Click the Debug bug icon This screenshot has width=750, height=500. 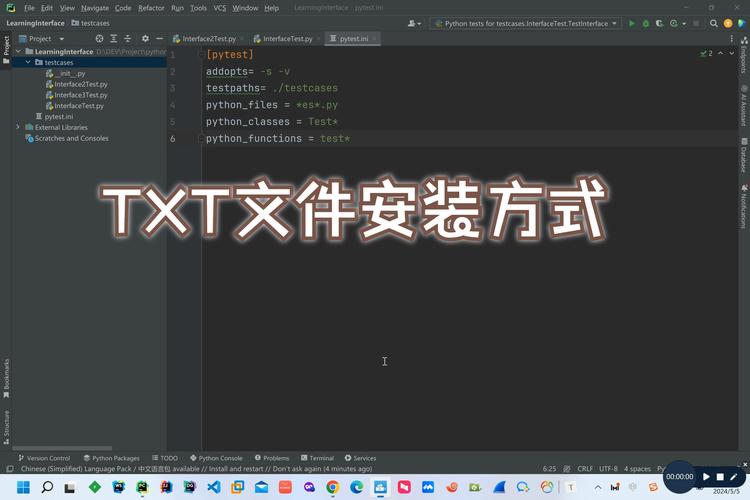pyautogui.click(x=646, y=23)
